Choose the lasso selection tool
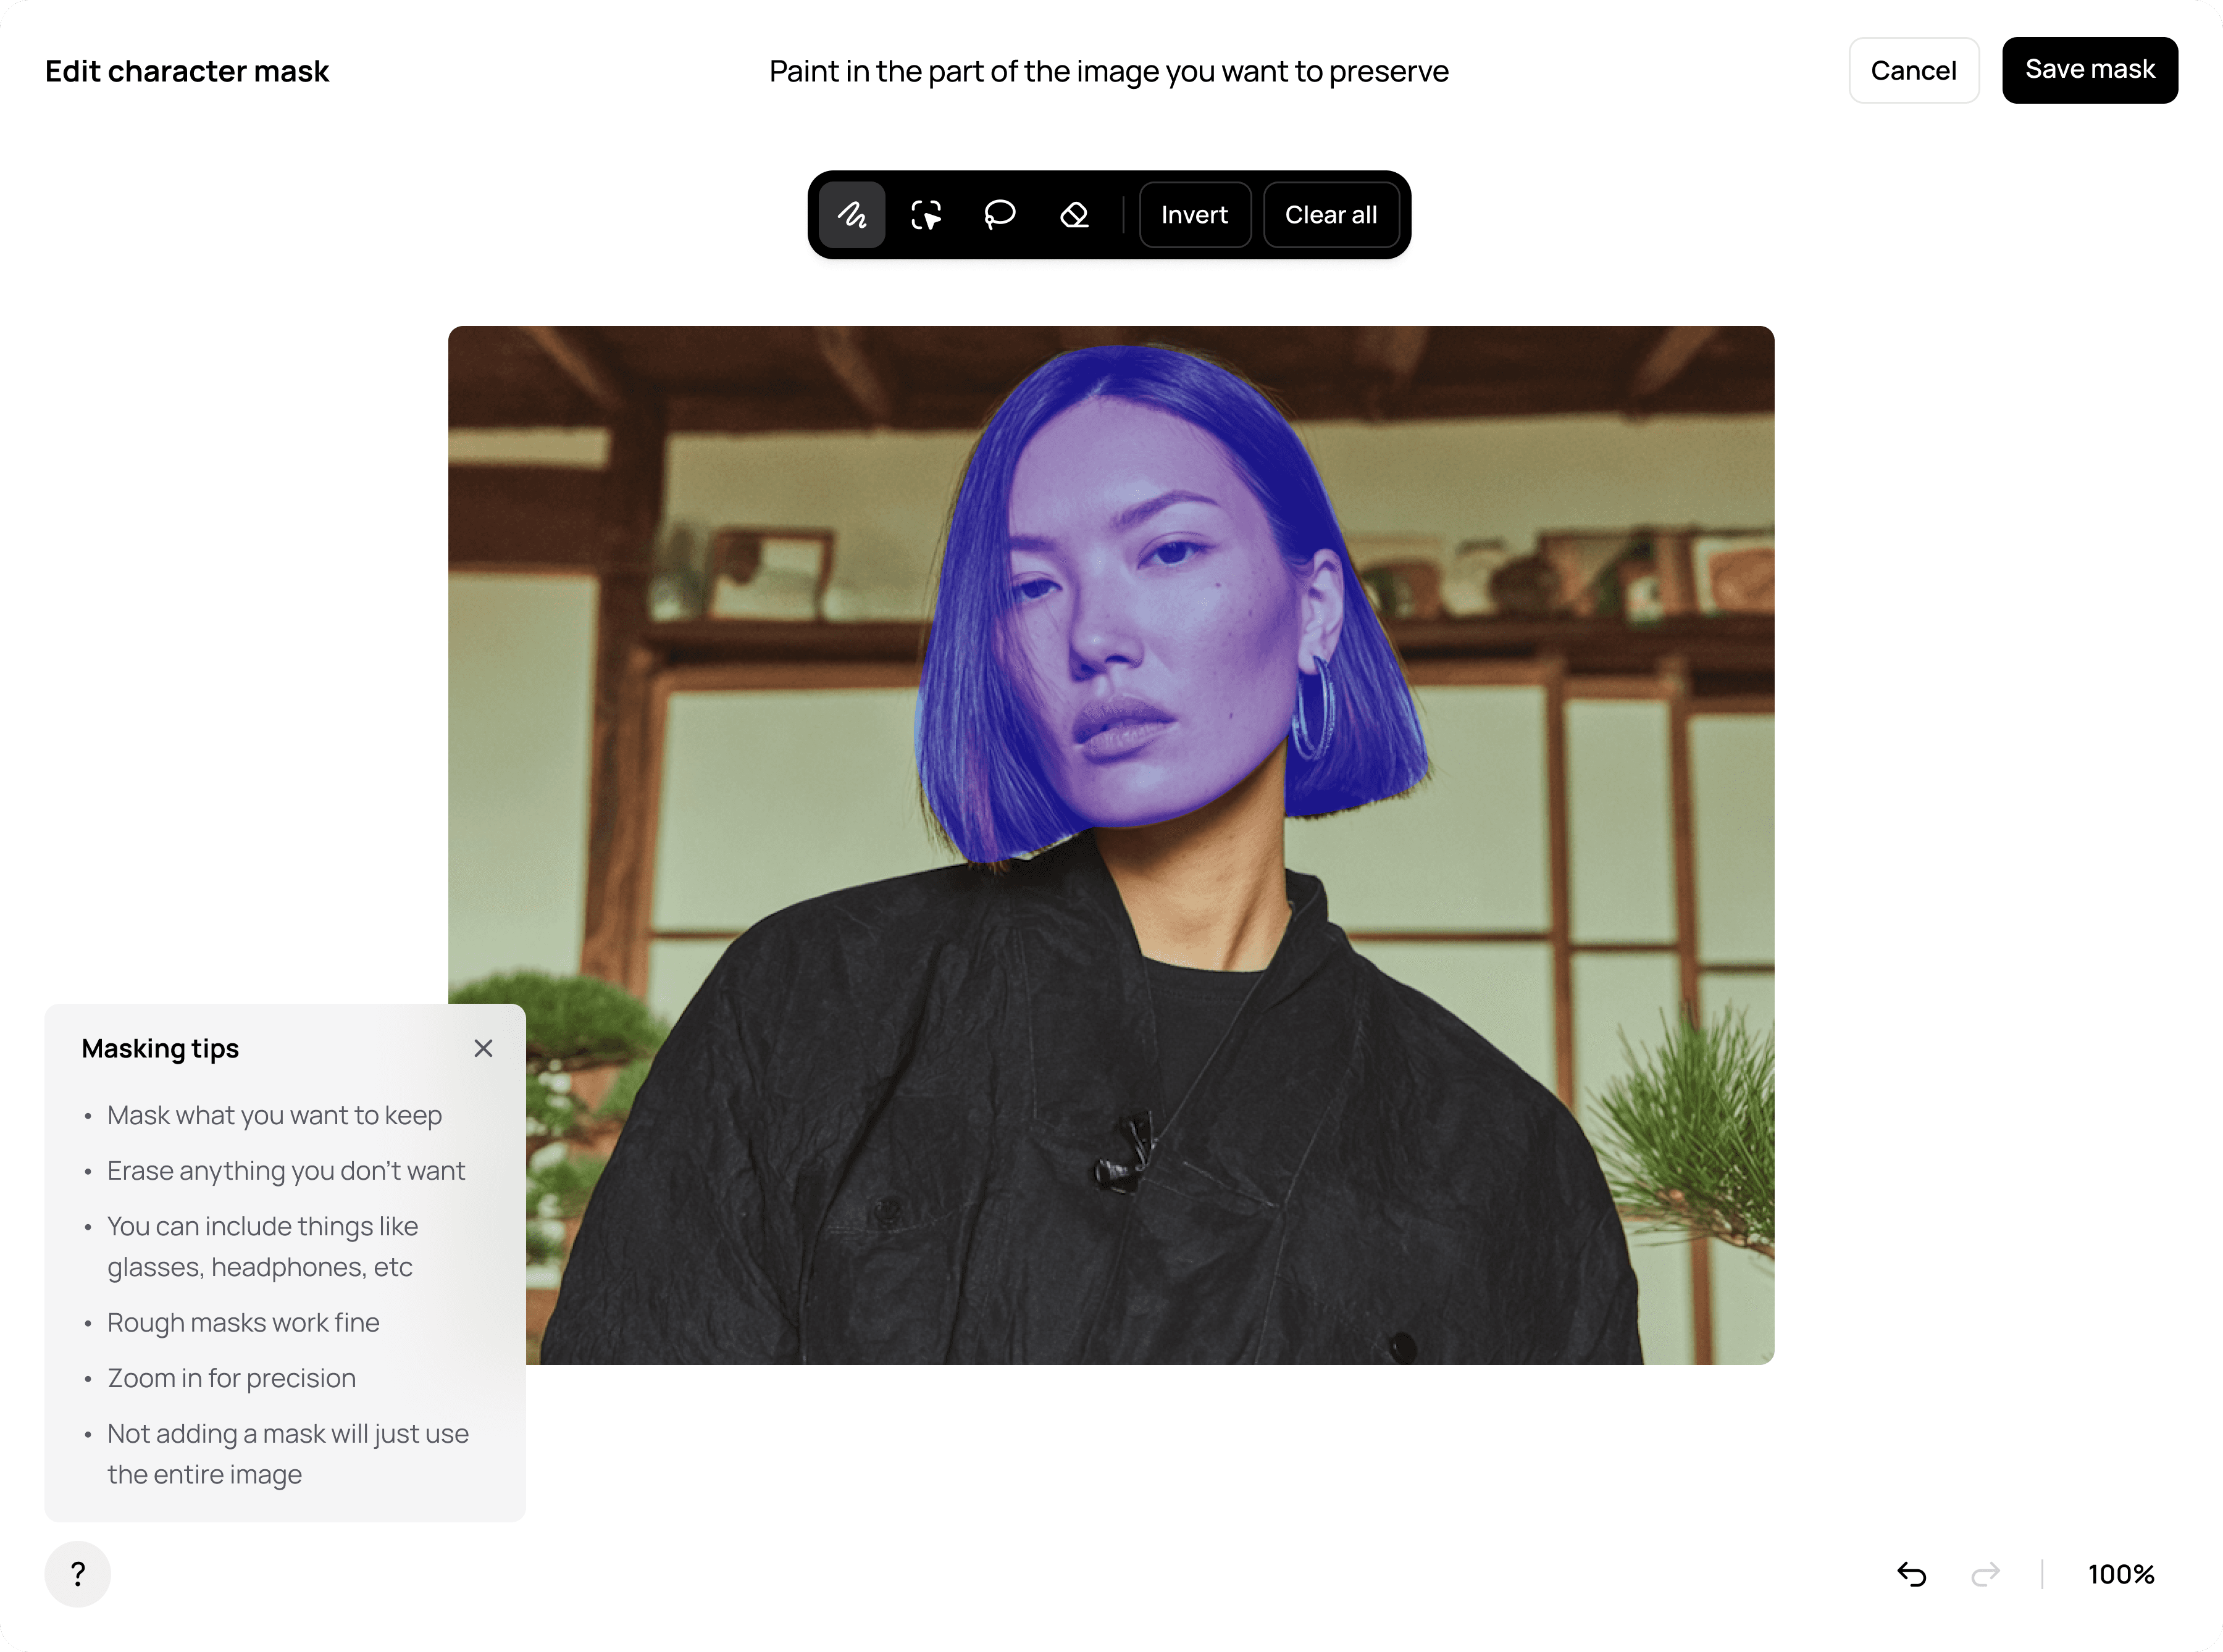The image size is (2223, 1652). tap(999, 215)
